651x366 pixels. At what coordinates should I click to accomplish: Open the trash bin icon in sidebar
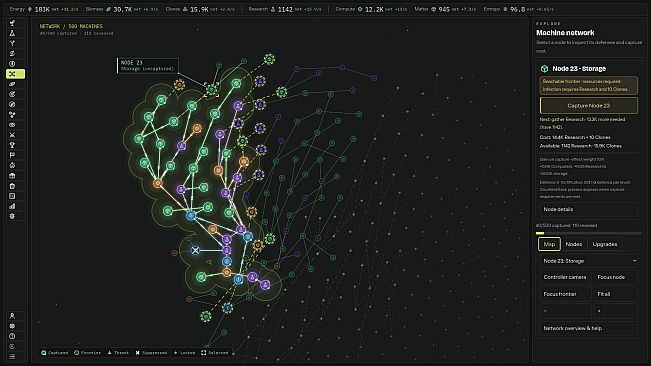point(12,186)
